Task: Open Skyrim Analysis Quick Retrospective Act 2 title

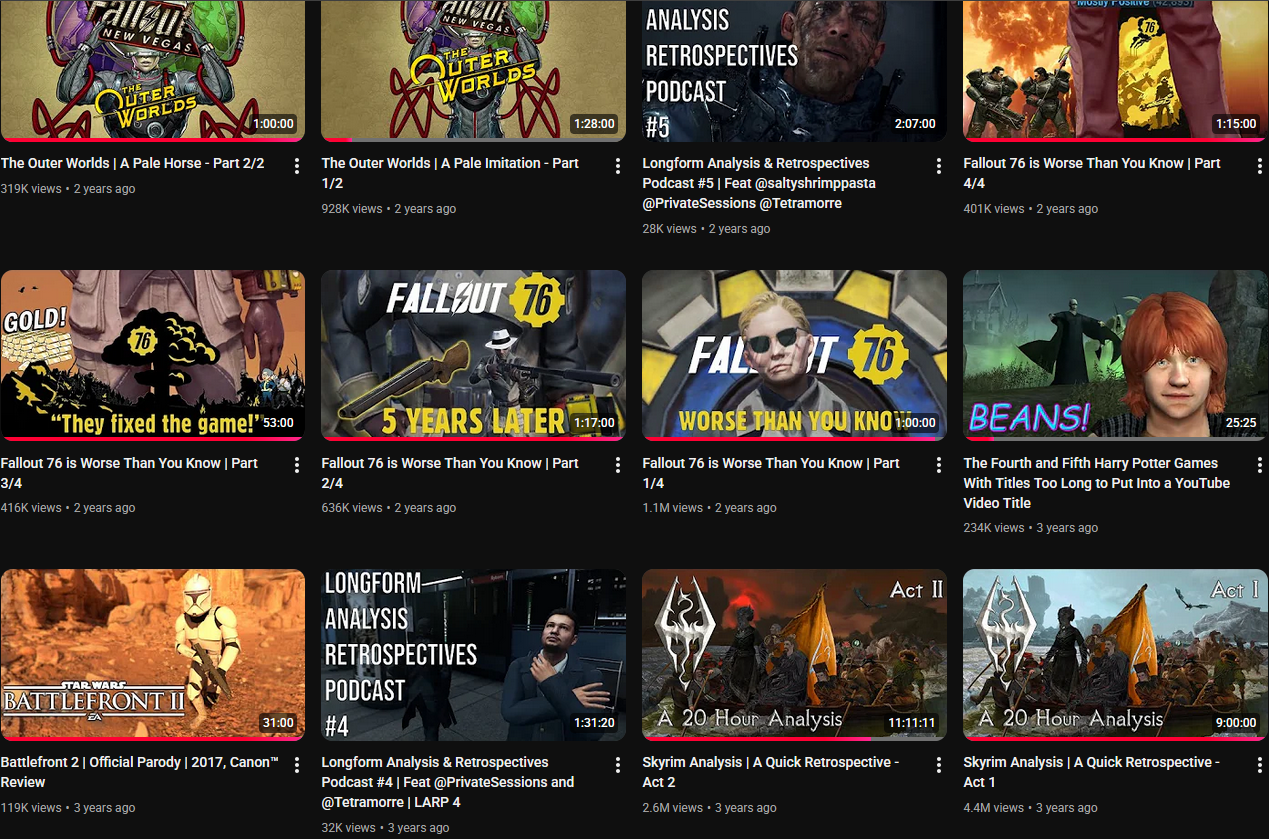Action: coord(771,772)
